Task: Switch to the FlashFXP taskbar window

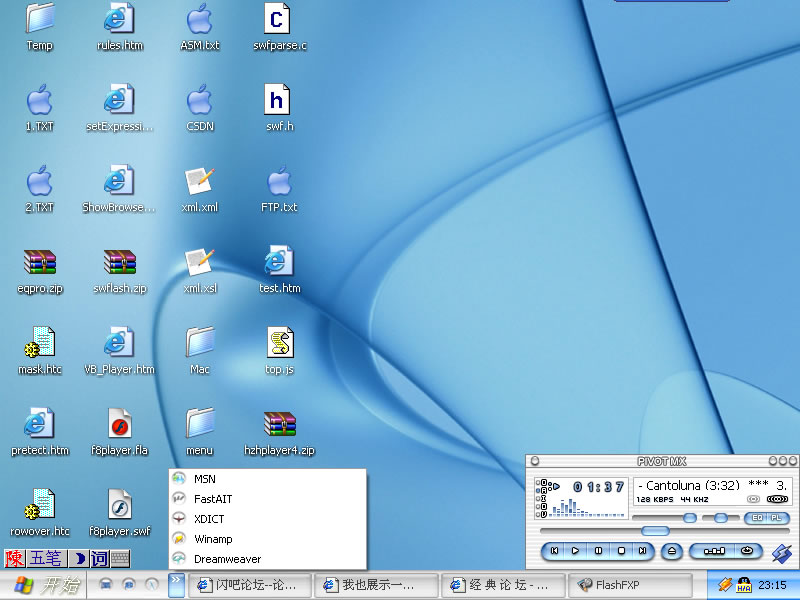Action: click(630, 585)
